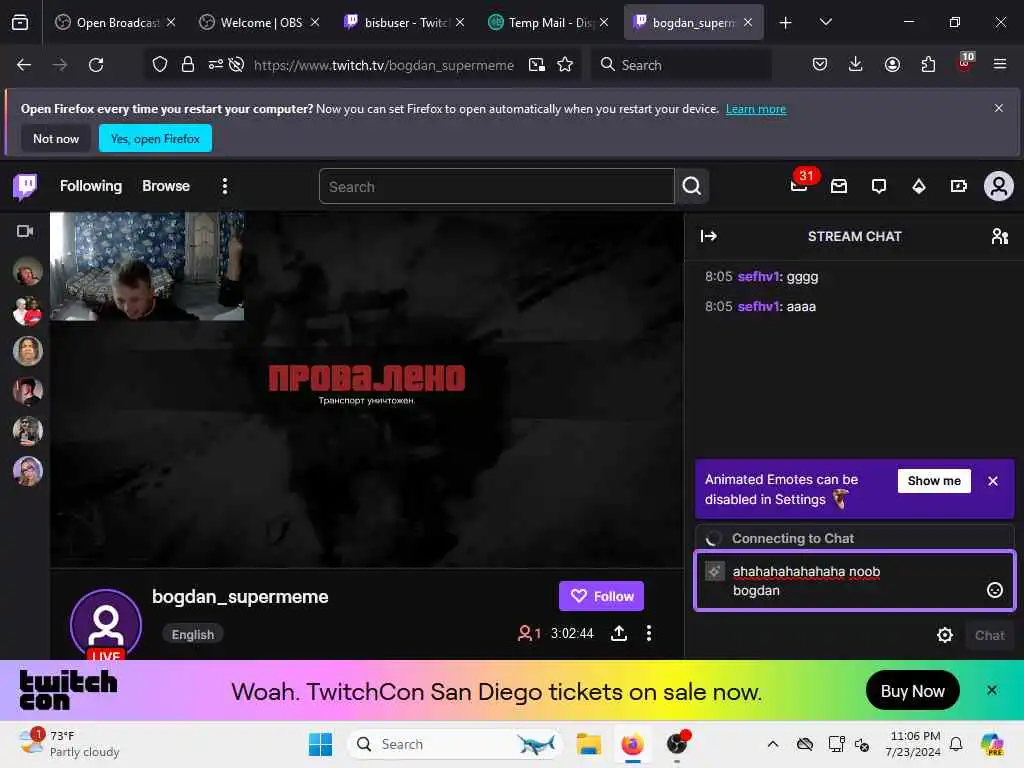Click Buy Now on TwitchCon banner

click(912, 691)
